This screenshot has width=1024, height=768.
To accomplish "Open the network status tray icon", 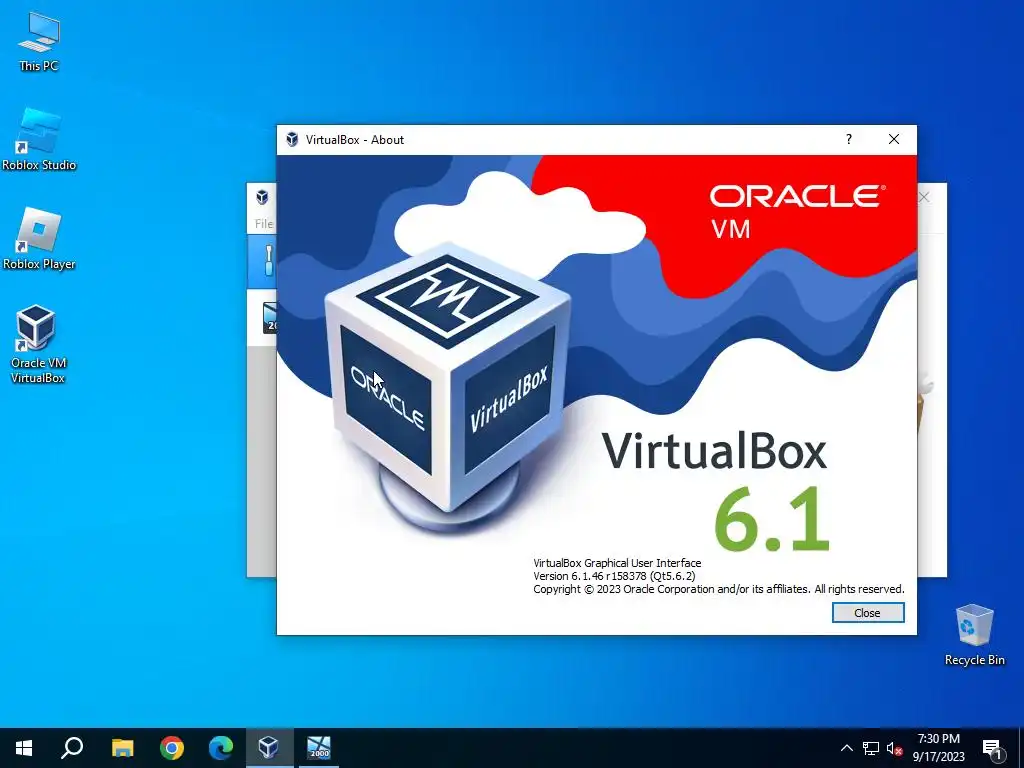I will click(871, 748).
